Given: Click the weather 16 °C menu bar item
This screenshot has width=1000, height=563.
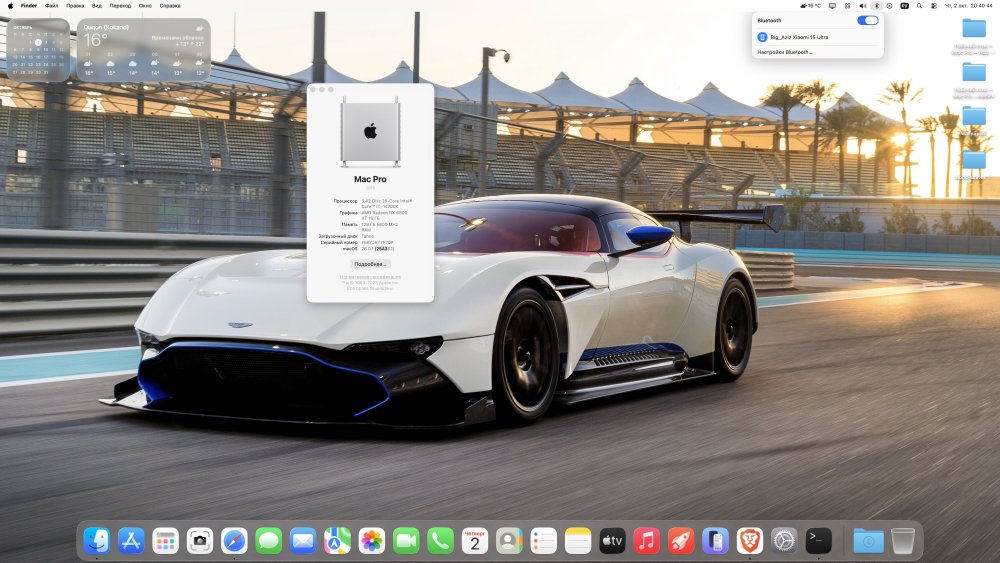Looking at the screenshot, I should click(x=811, y=6).
